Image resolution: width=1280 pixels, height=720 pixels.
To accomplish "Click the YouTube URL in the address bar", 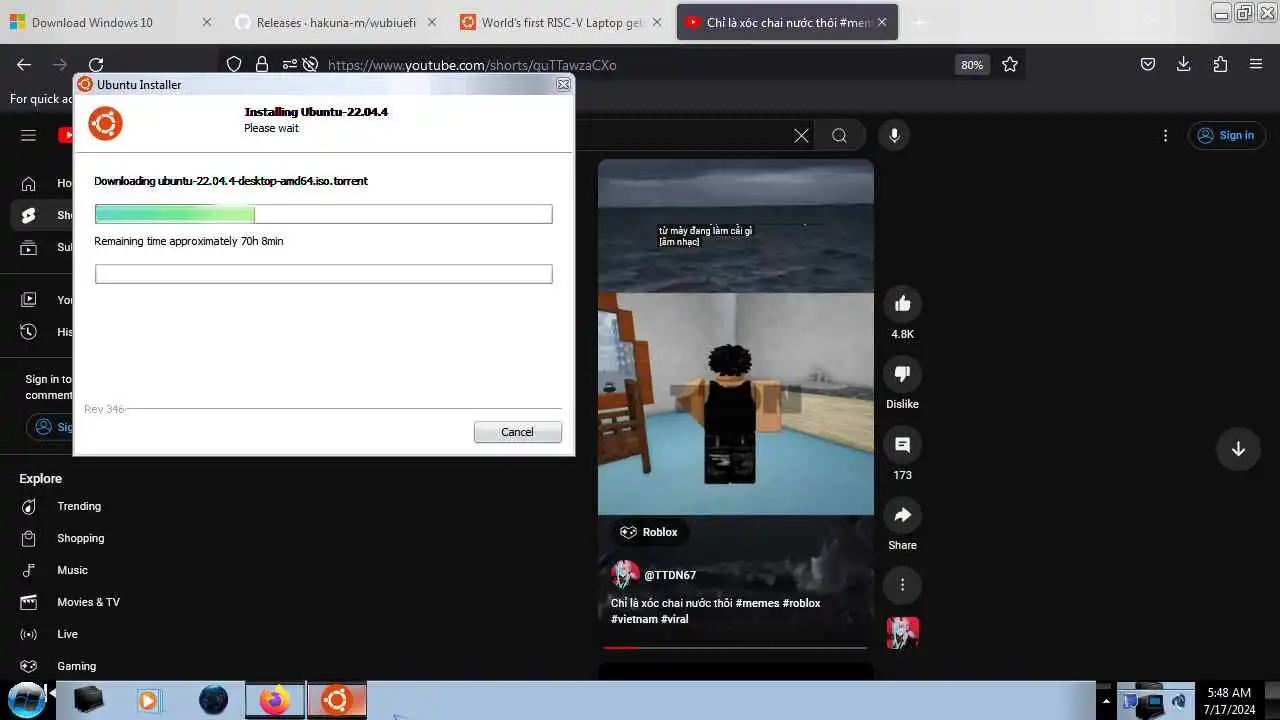I will click(472, 65).
